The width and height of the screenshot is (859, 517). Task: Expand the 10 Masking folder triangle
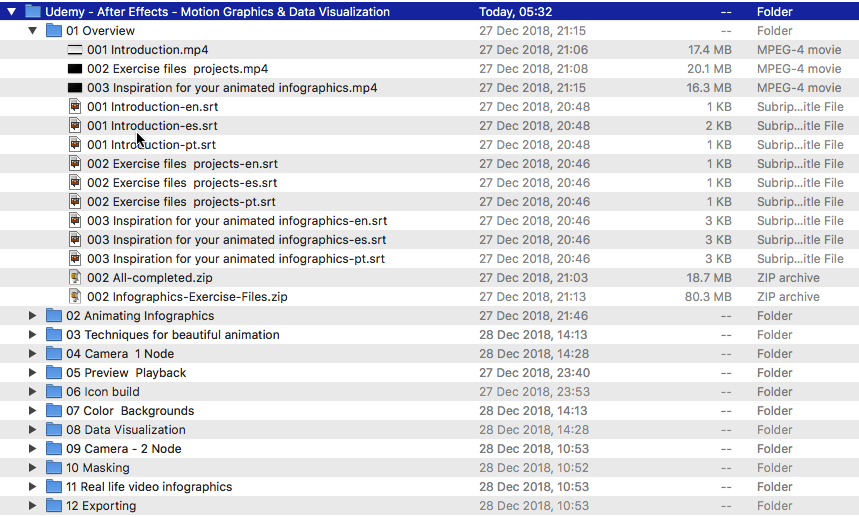coord(33,468)
